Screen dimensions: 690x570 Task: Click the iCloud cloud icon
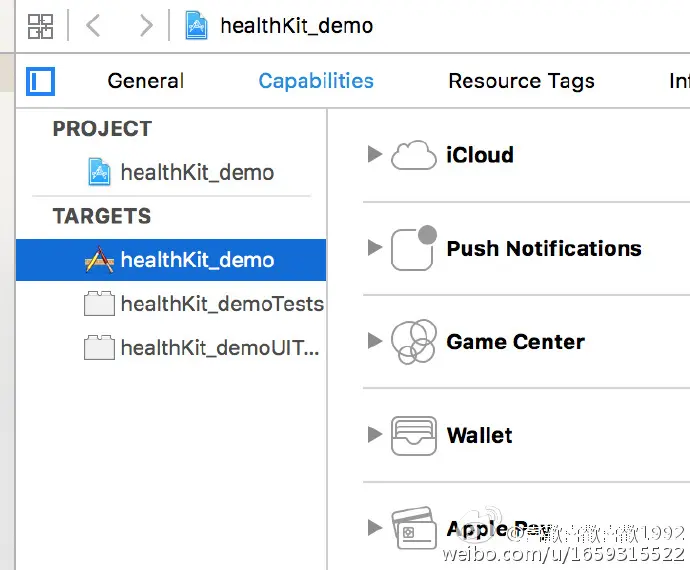[x=414, y=155]
